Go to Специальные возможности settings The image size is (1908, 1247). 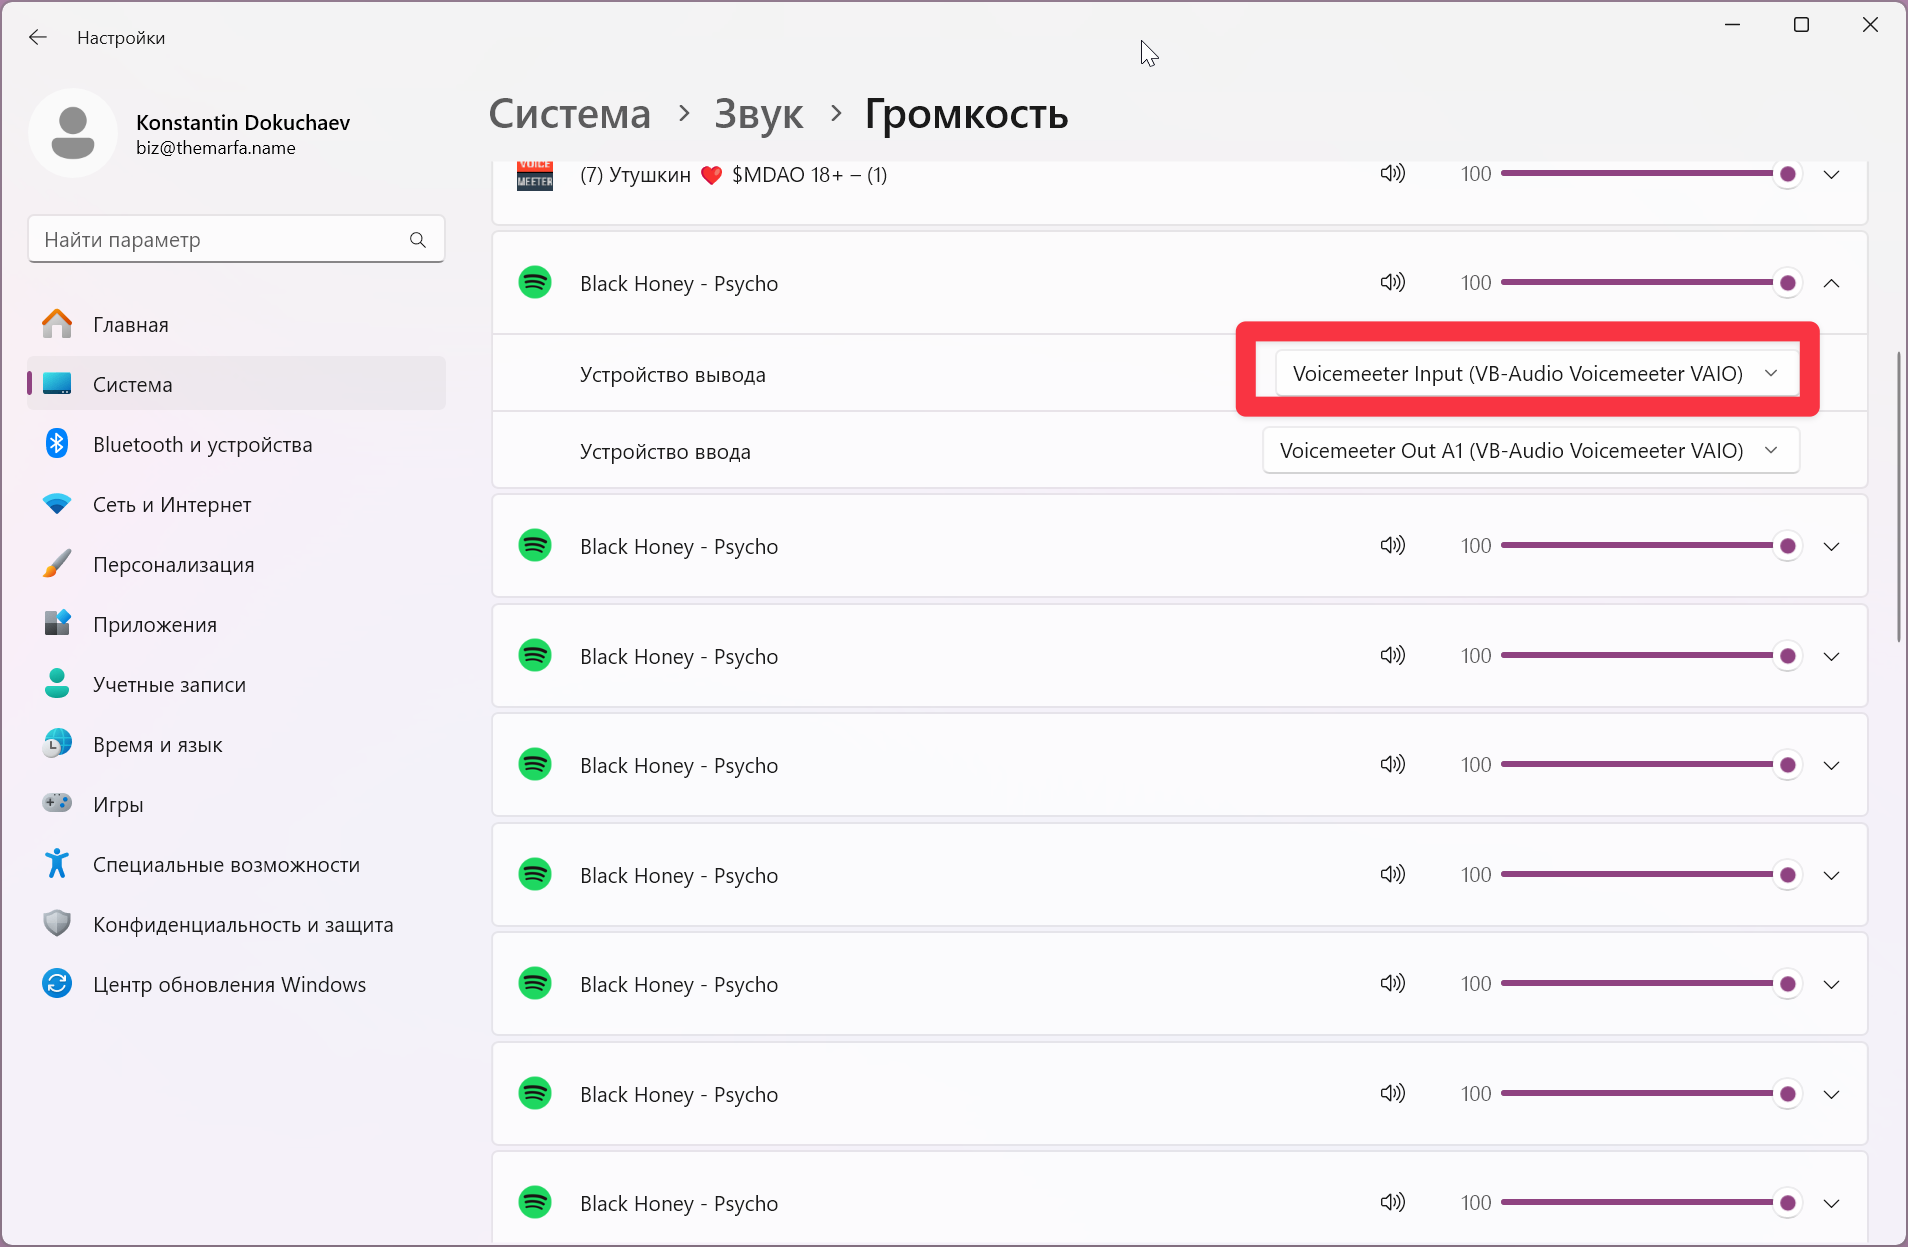point(226,865)
